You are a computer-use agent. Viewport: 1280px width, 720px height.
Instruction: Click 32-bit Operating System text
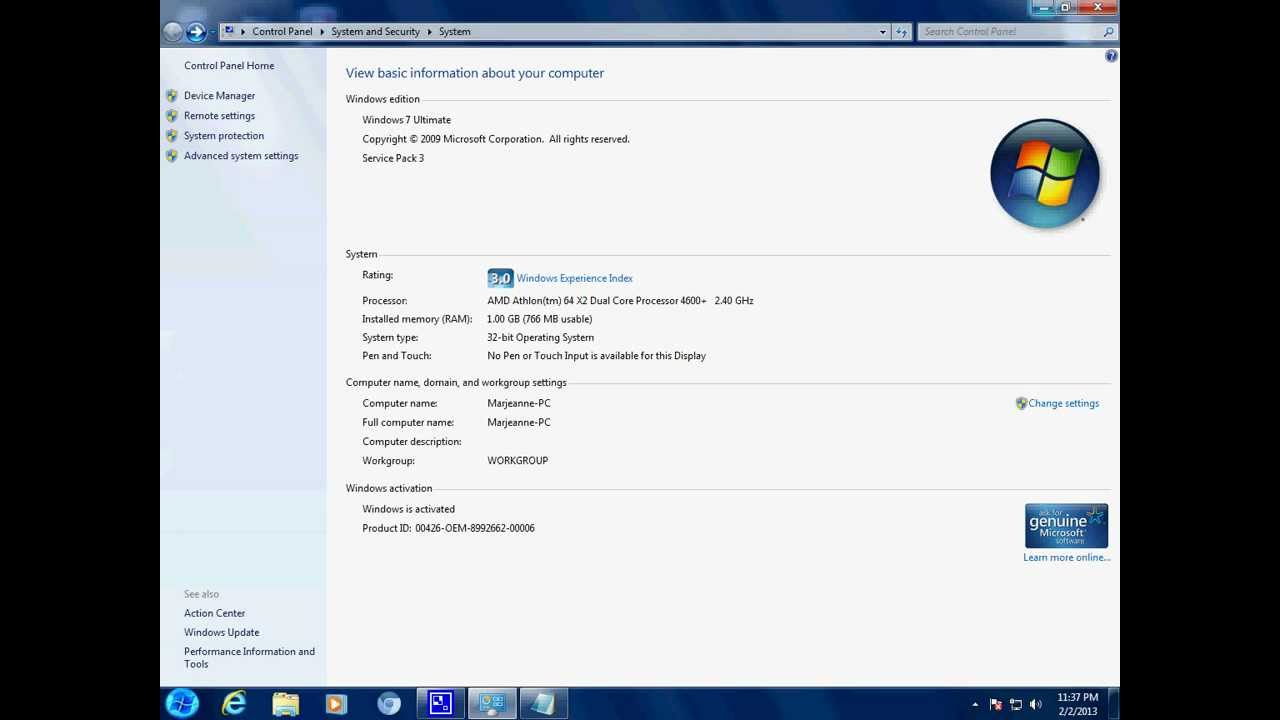click(540, 338)
